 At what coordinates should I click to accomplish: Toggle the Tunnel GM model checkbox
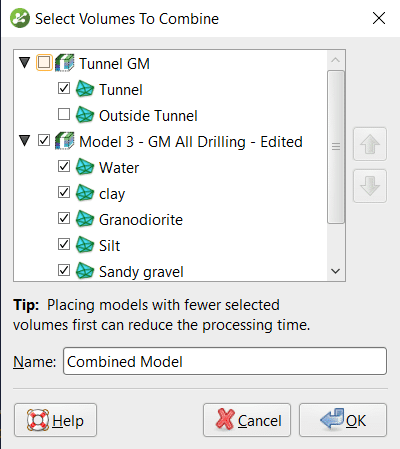pyautogui.click(x=44, y=62)
